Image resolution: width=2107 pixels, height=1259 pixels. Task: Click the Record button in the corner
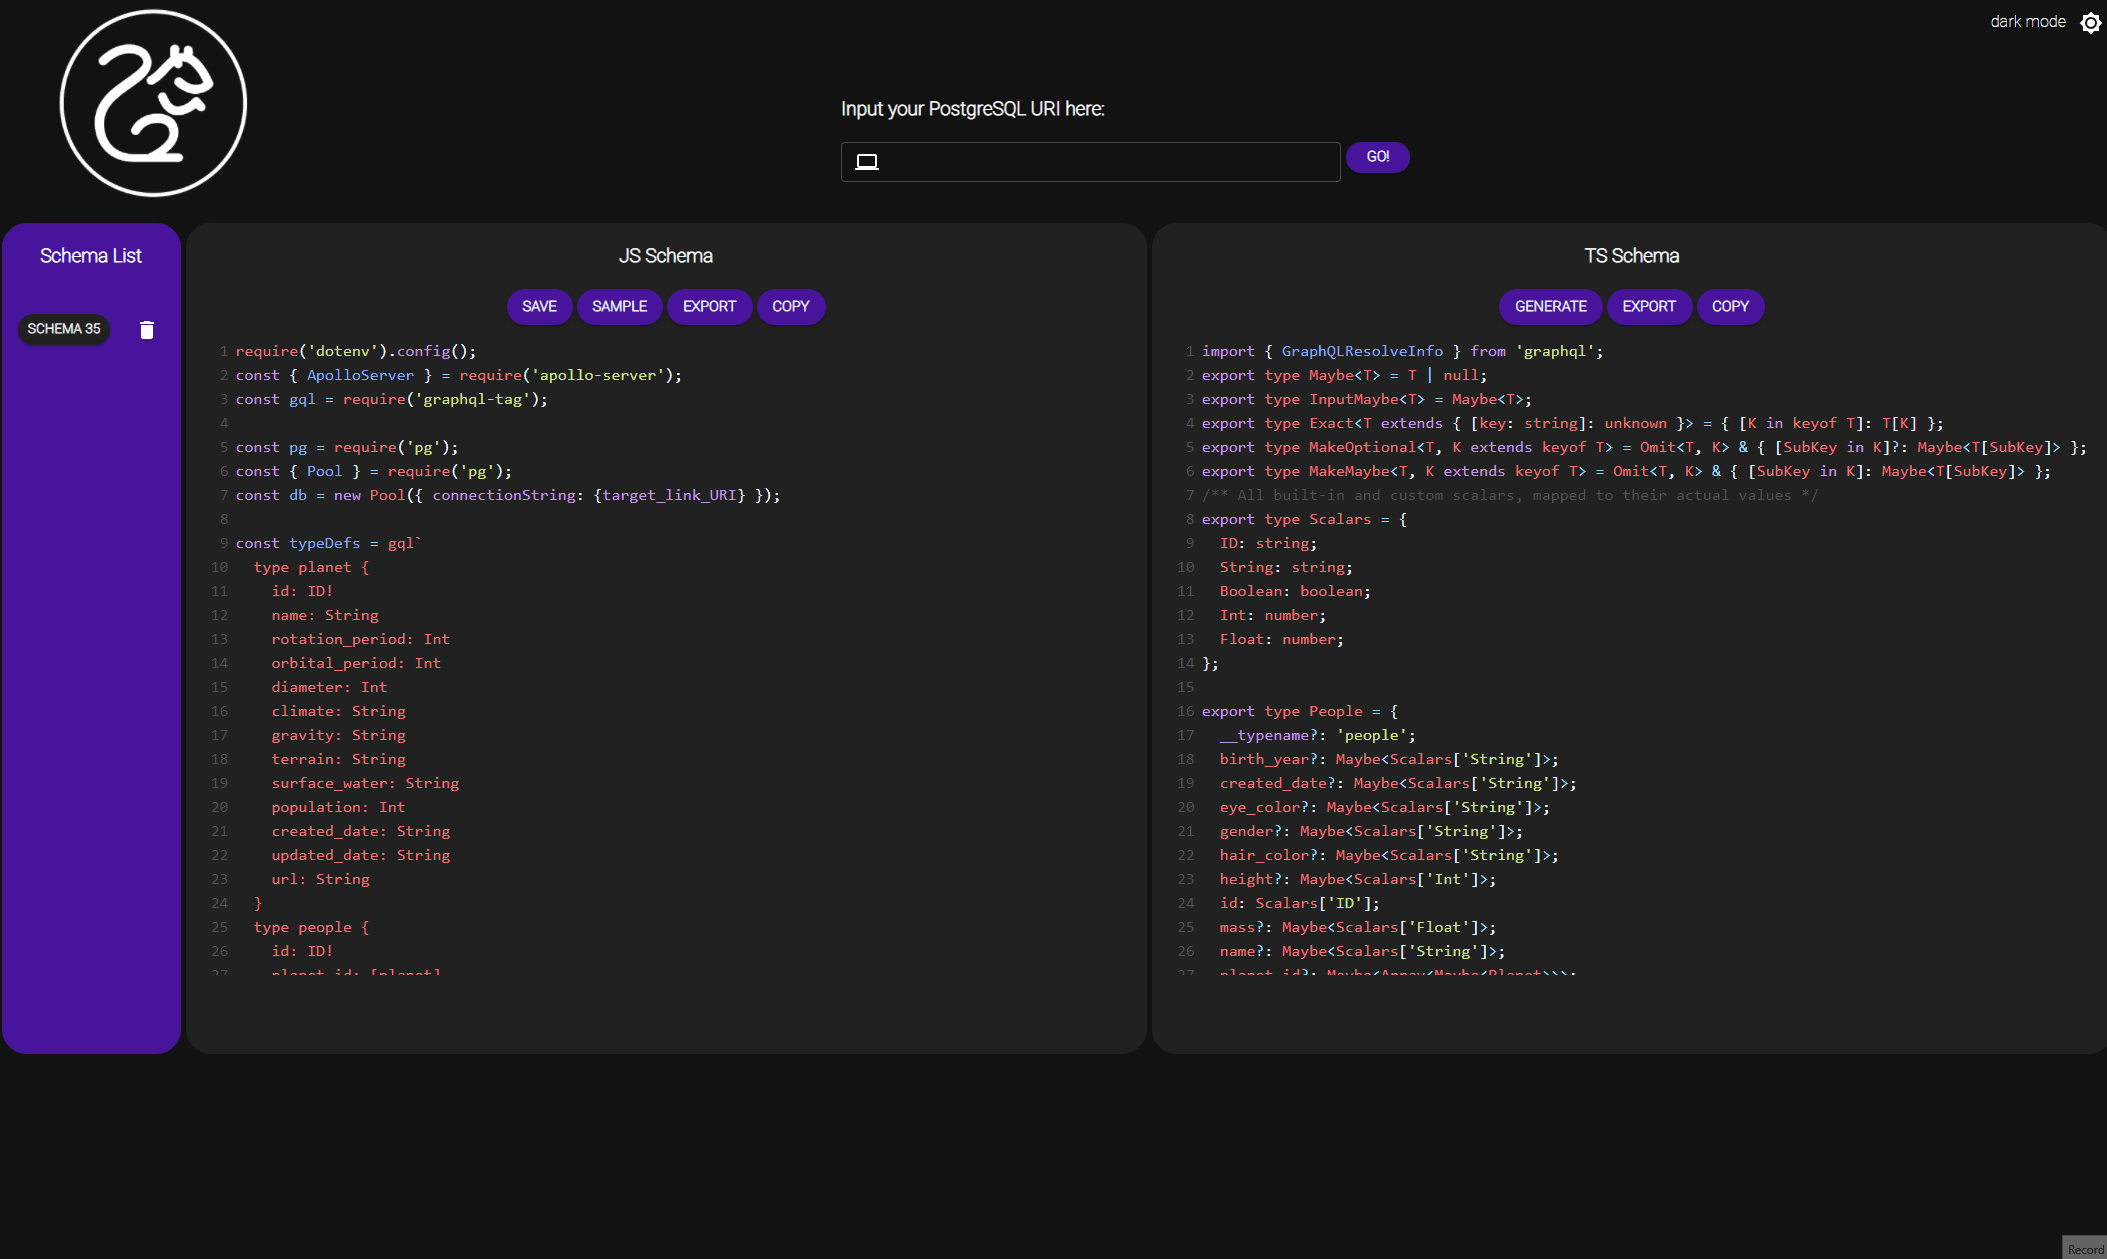coord(2084,1248)
